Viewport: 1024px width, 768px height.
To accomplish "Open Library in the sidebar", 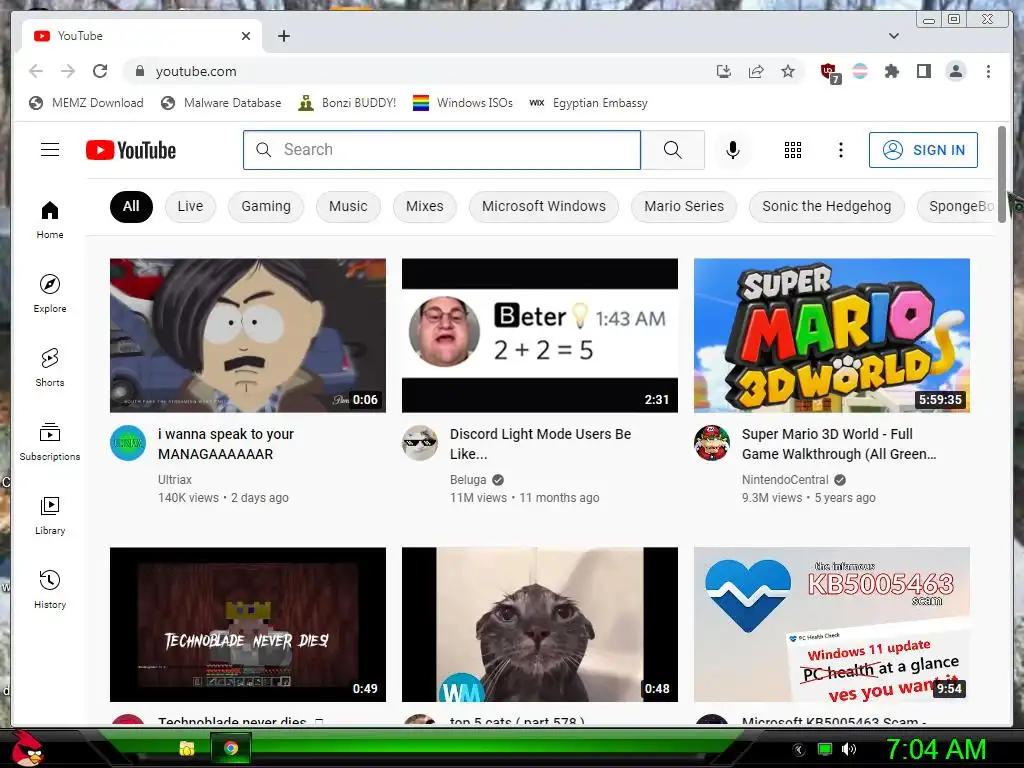I will 50,516.
